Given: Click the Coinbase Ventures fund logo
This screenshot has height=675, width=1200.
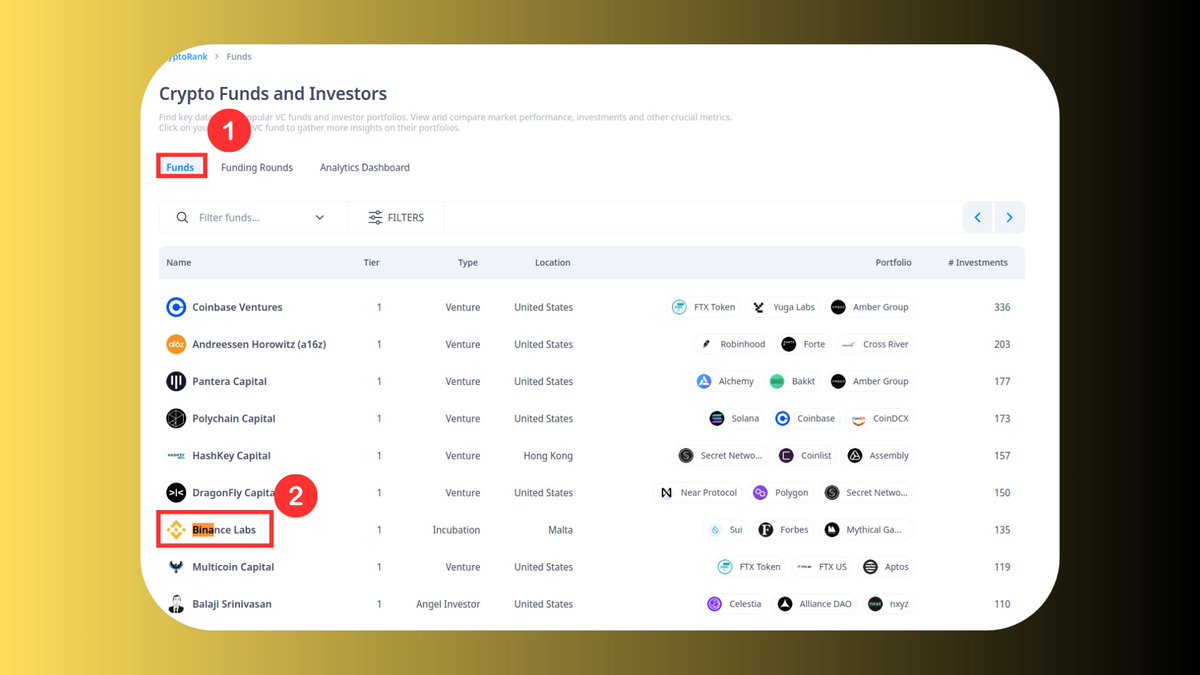Looking at the screenshot, I should pos(175,307).
